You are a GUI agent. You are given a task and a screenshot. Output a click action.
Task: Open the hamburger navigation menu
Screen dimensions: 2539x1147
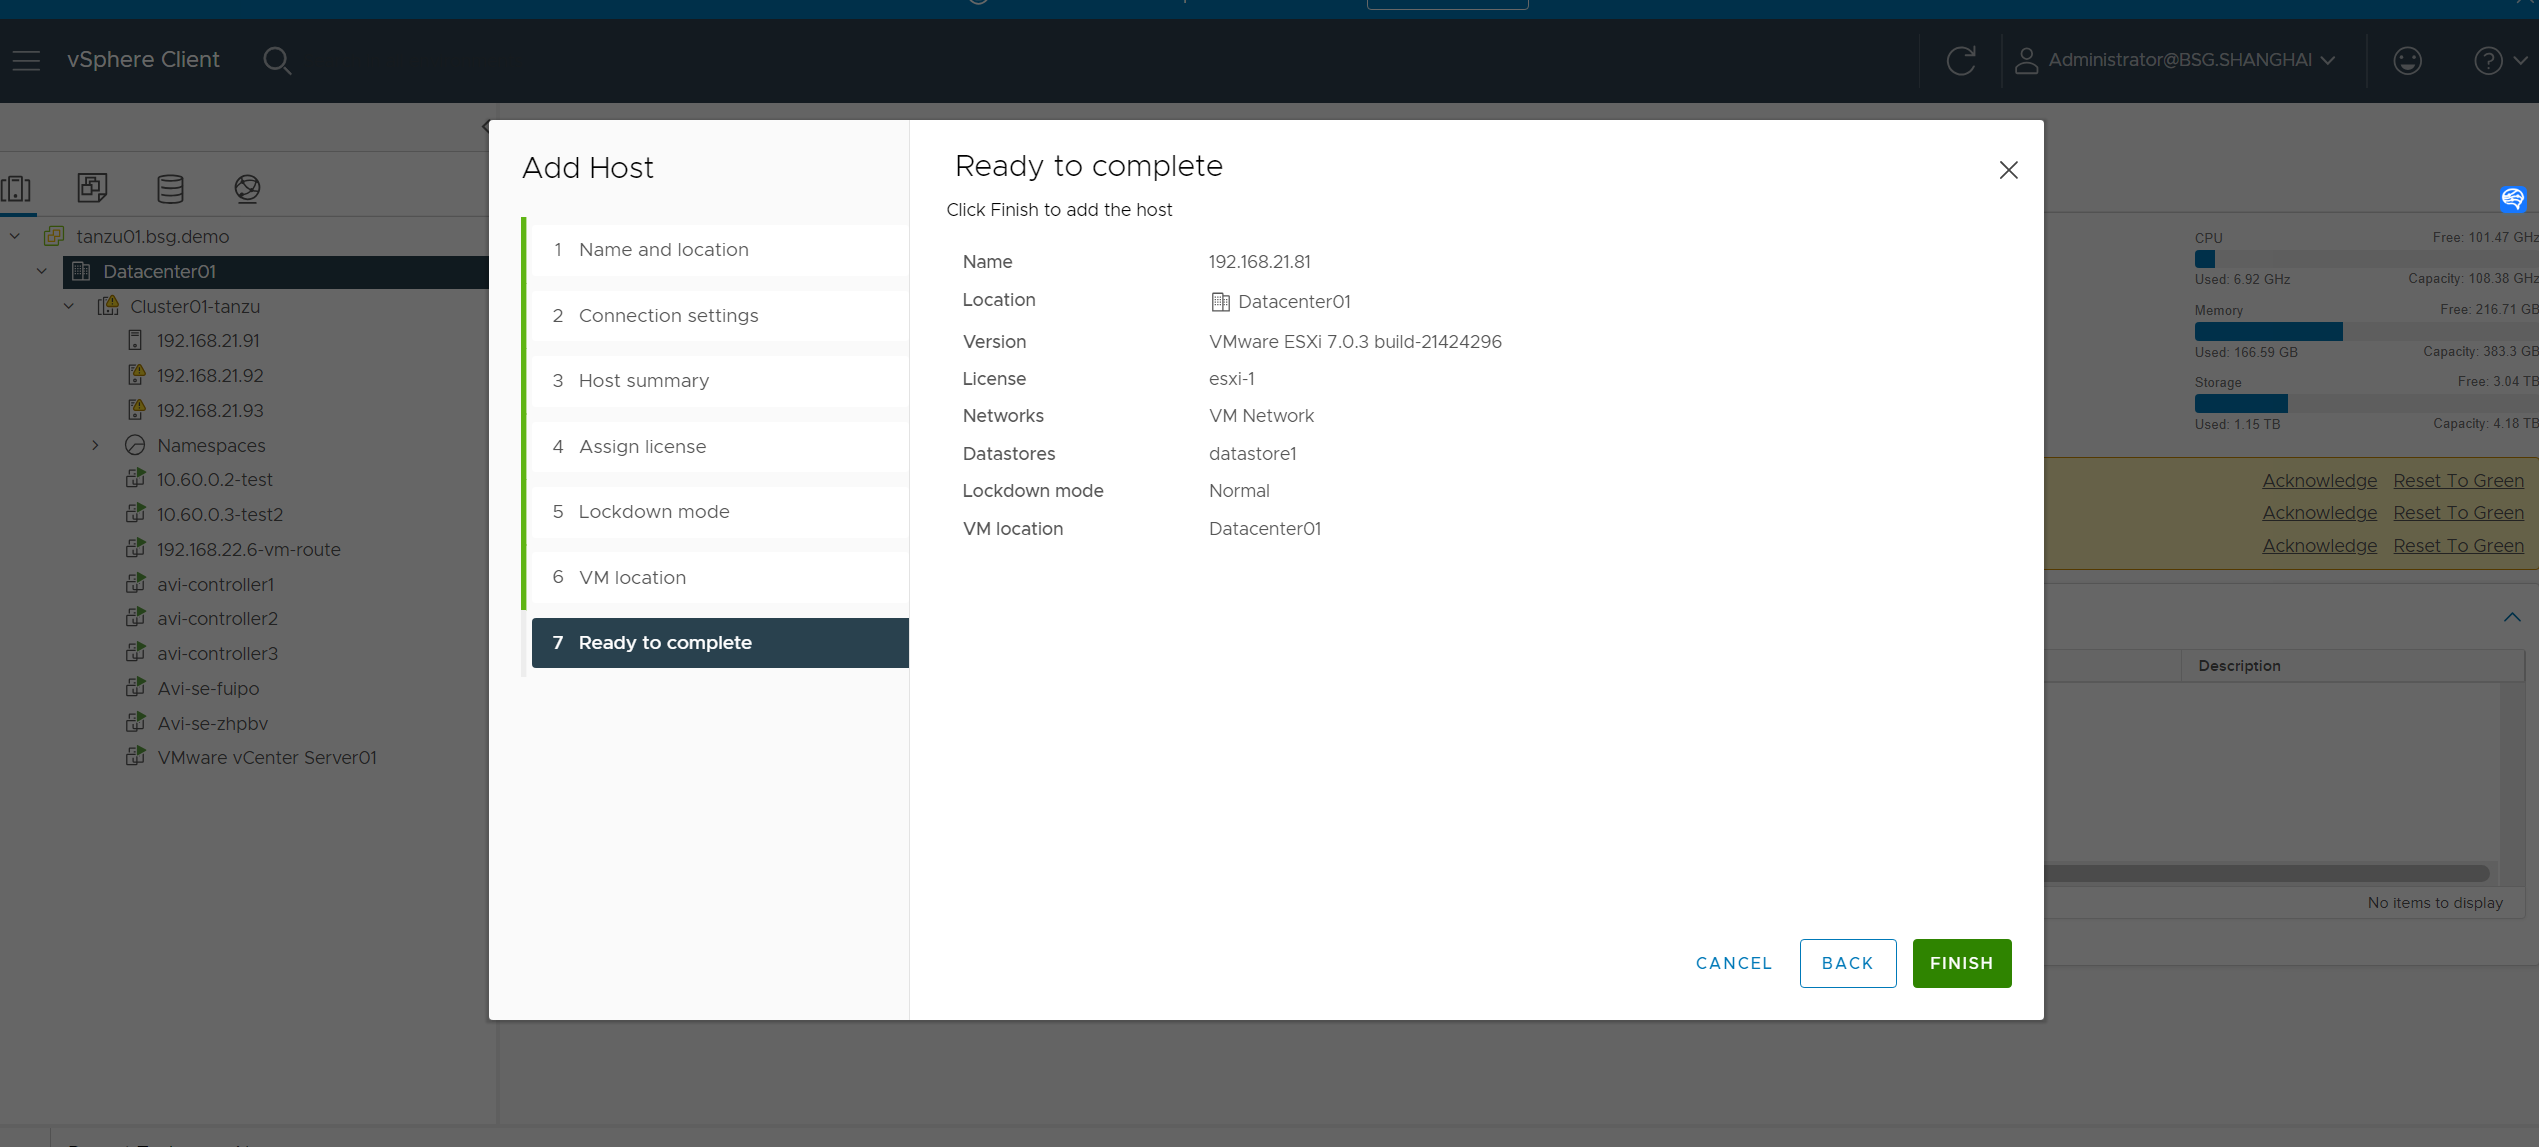click(x=27, y=60)
